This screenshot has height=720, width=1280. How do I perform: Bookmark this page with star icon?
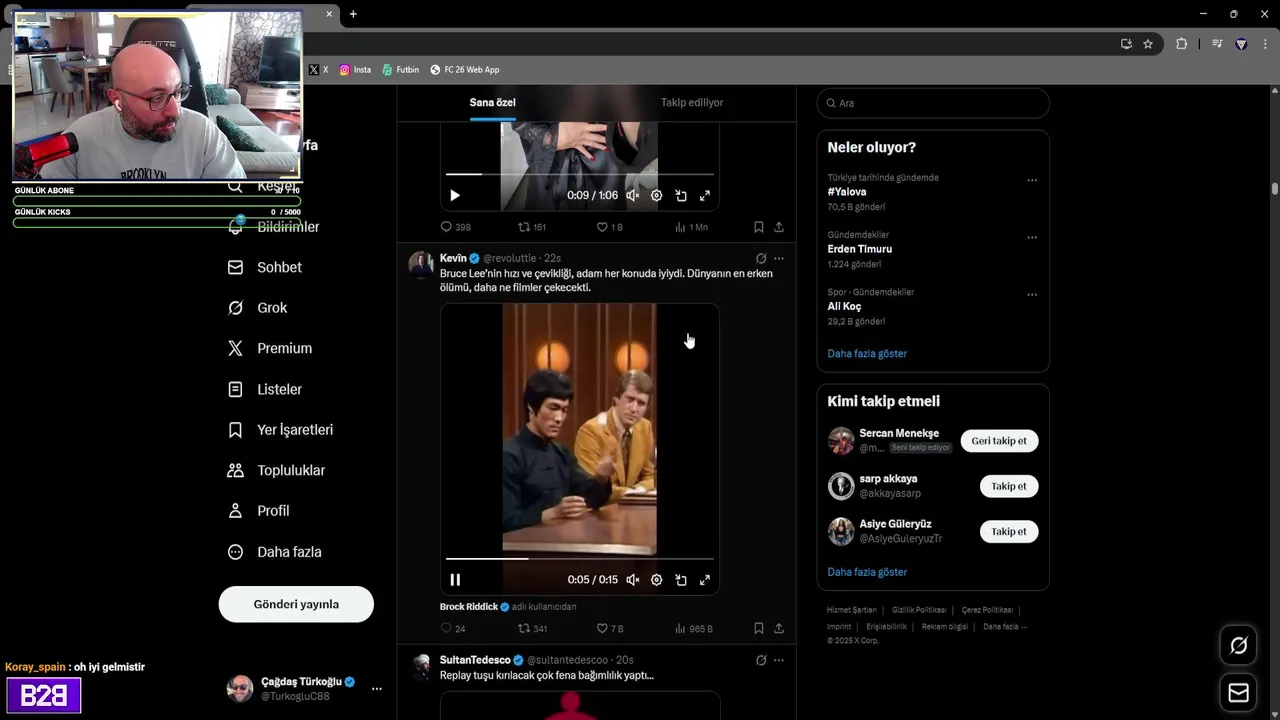(x=1148, y=44)
